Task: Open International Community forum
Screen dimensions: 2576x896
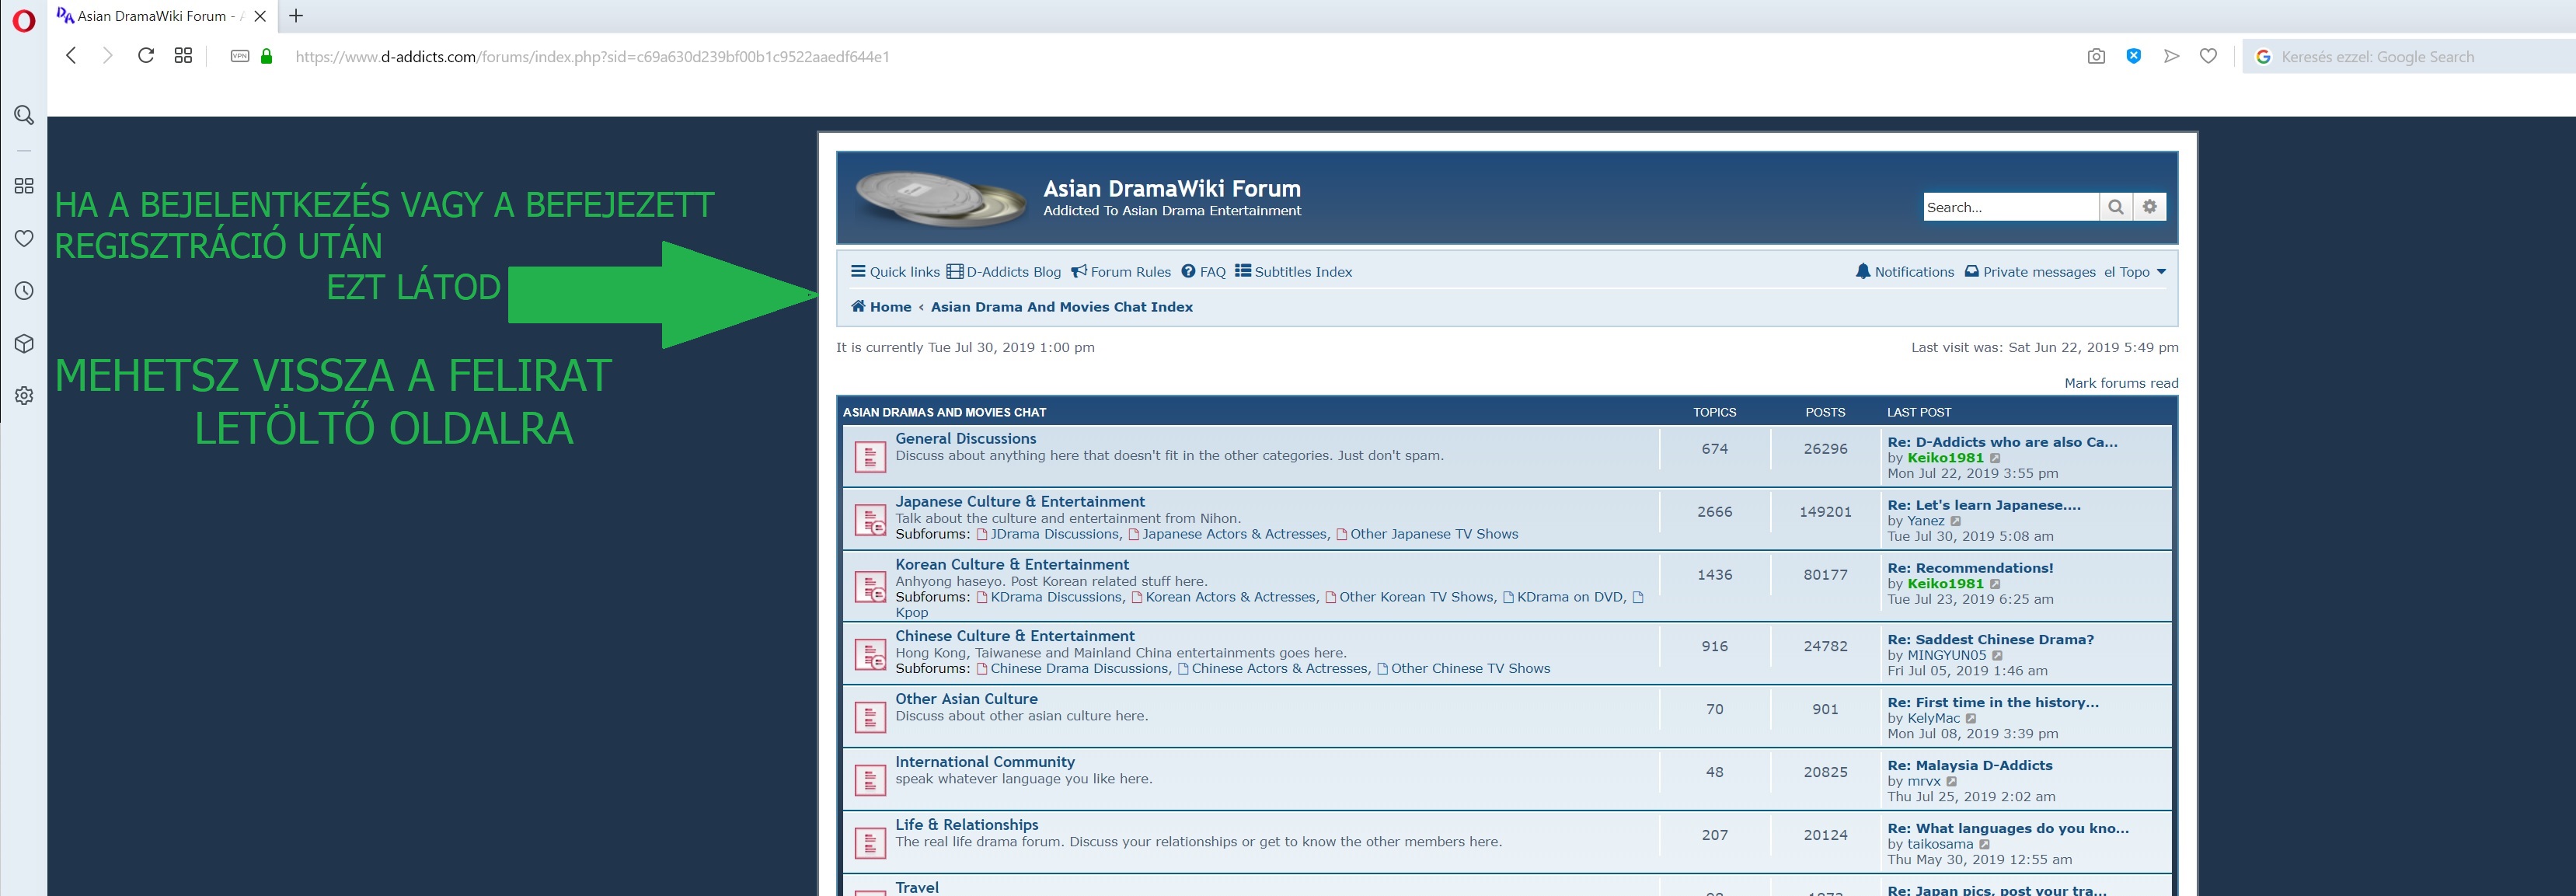Action: (x=985, y=762)
